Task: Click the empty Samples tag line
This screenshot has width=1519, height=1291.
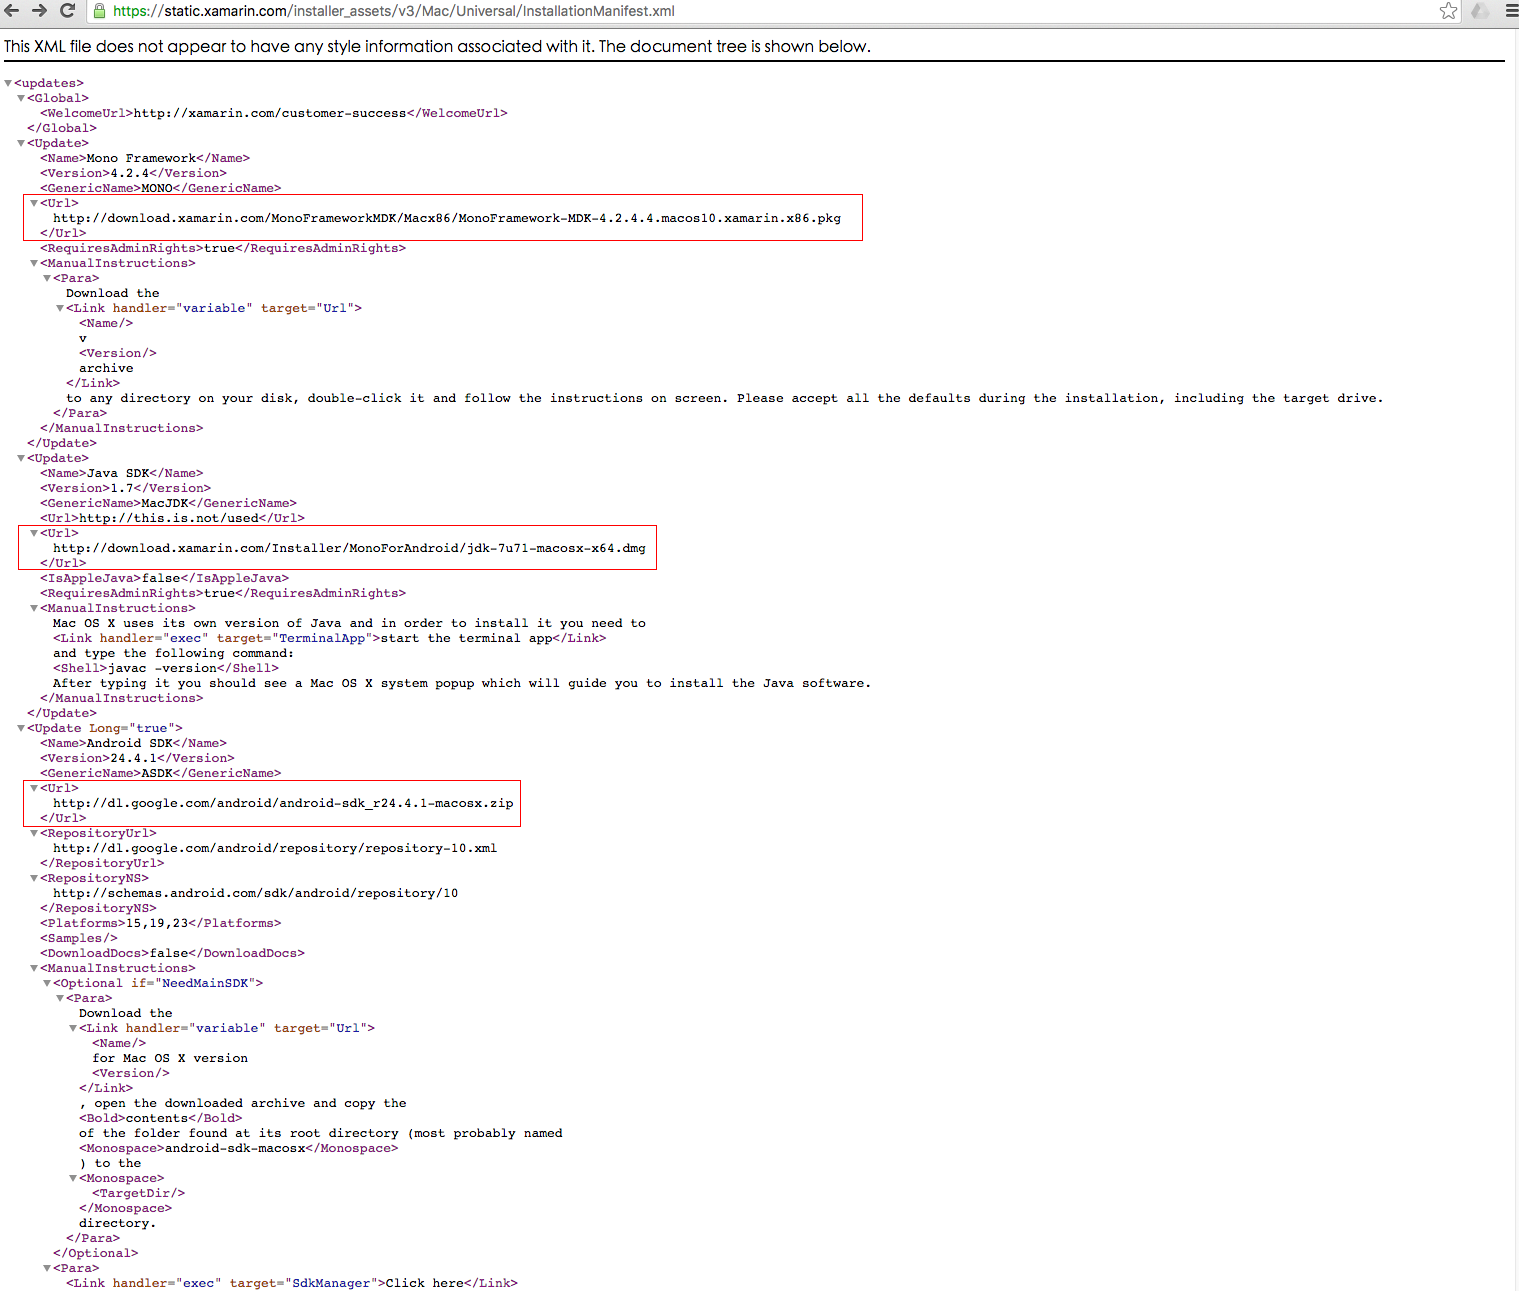Action: (79, 939)
